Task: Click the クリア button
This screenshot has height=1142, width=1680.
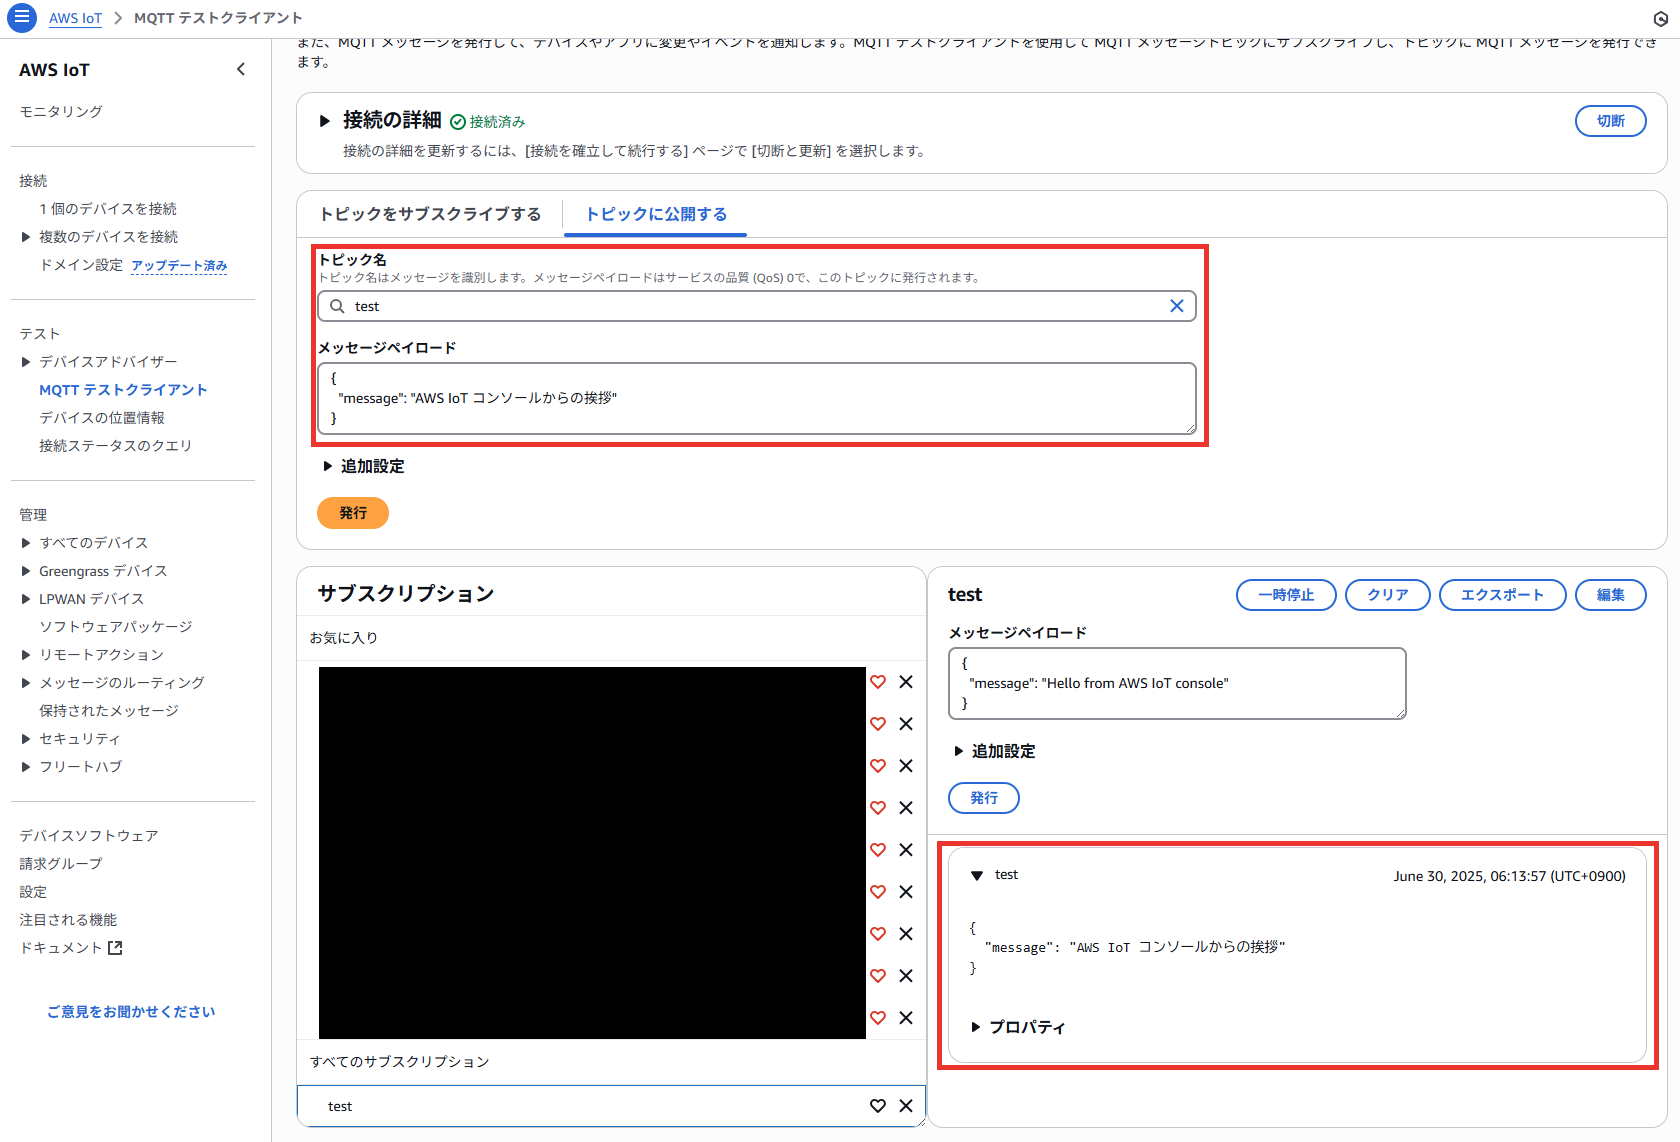Action: (1388, 595)
